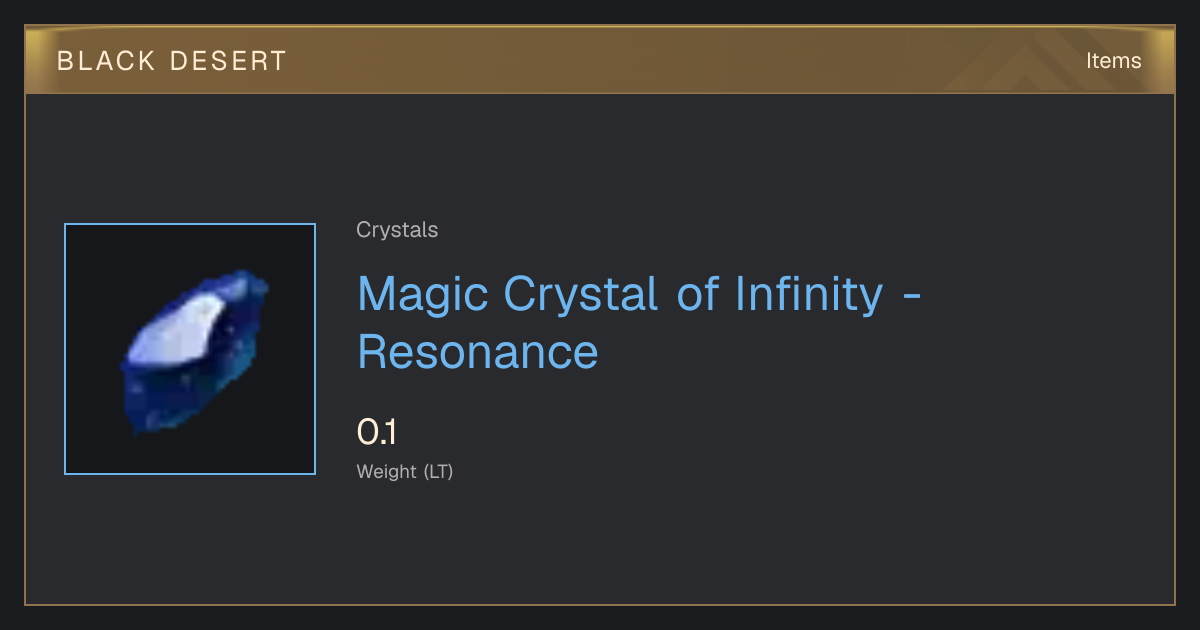Click the gold header banner background
This screenshot has width=1200, height=630.
pos(600,61)
